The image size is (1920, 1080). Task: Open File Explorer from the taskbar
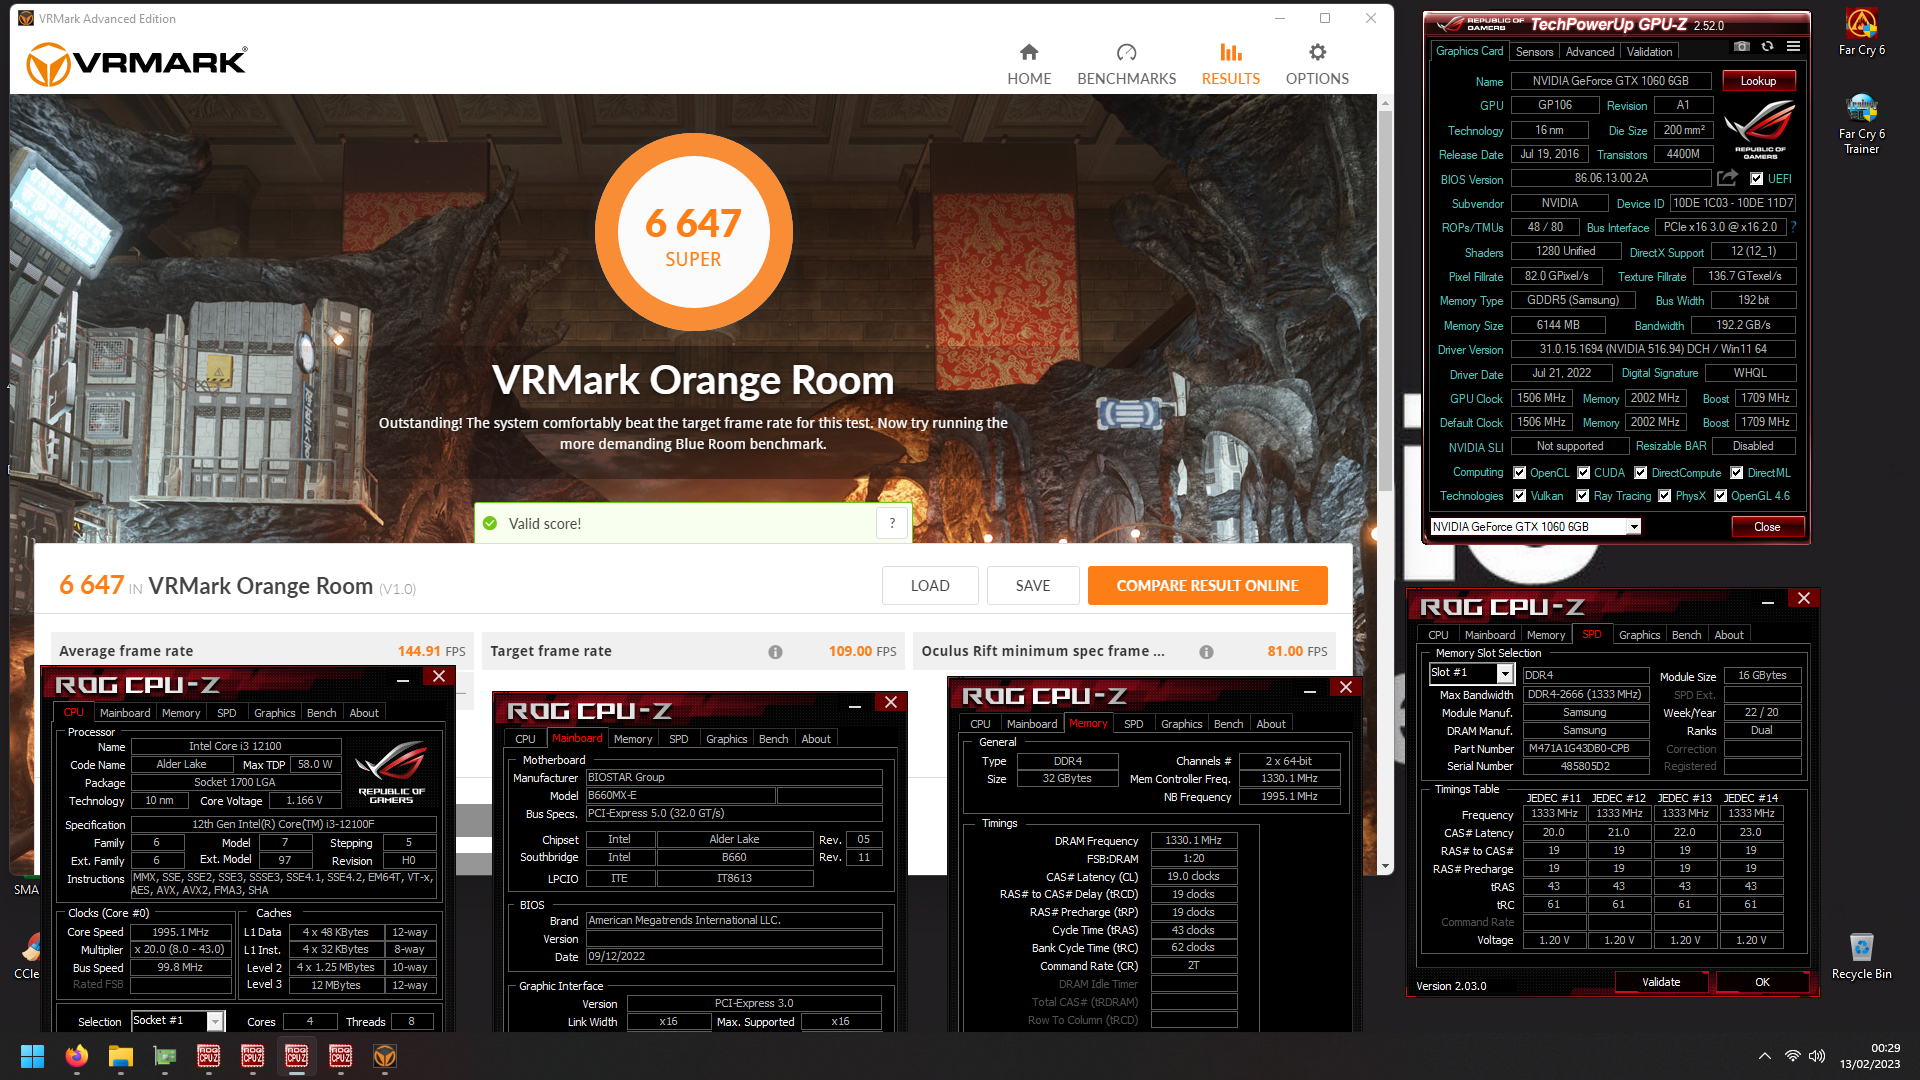(x=121, y=1056)
